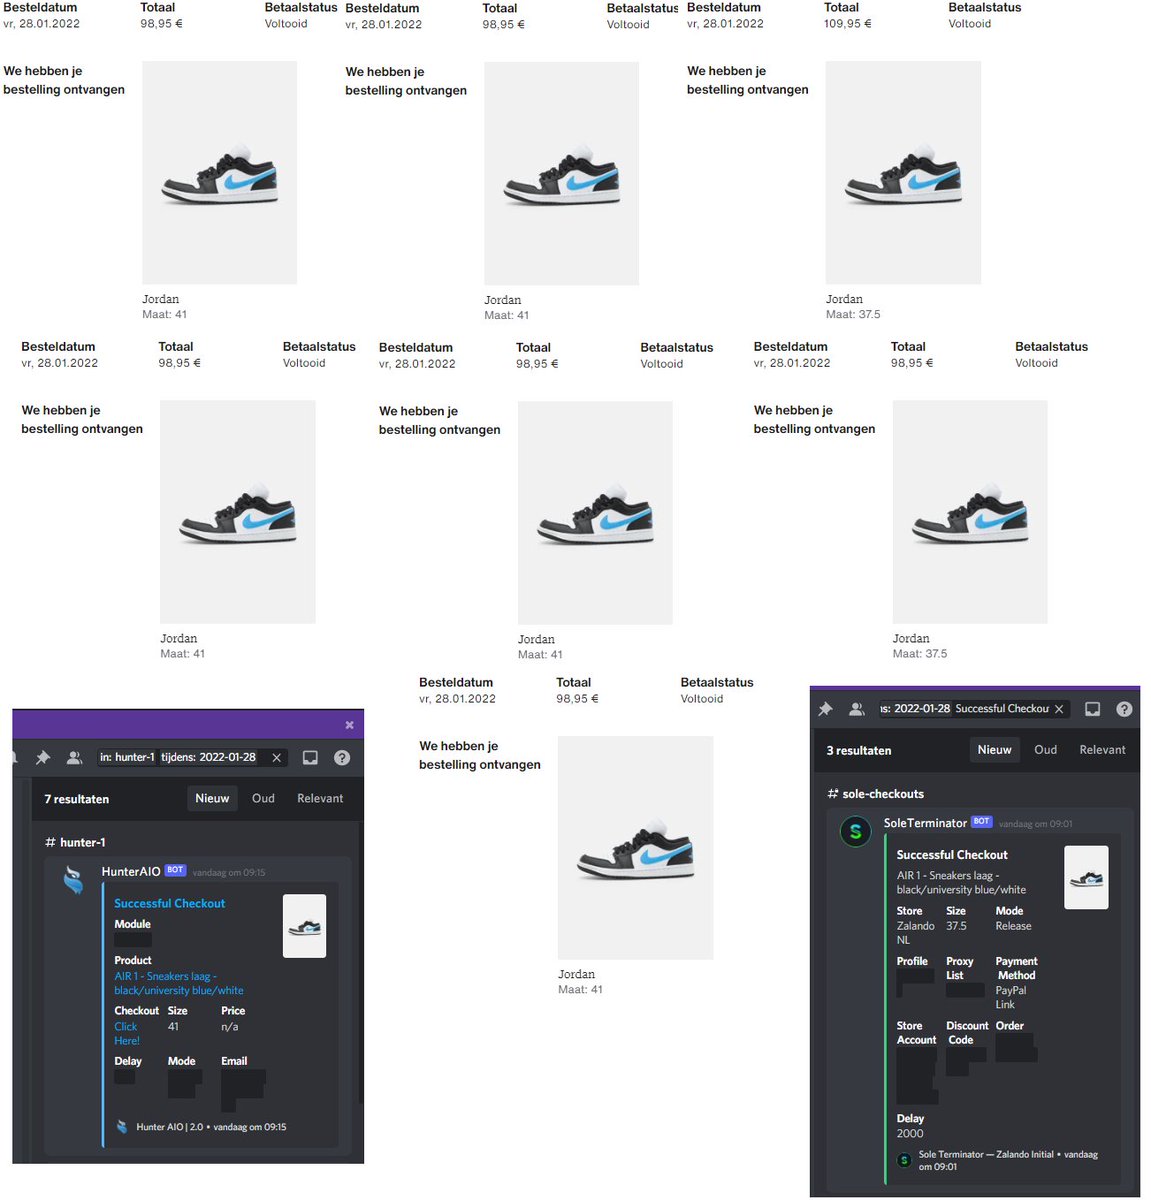Click the member list icon in sole-checkouts panel
The width and height of the screenshot is (1151, 1200).
857,709
